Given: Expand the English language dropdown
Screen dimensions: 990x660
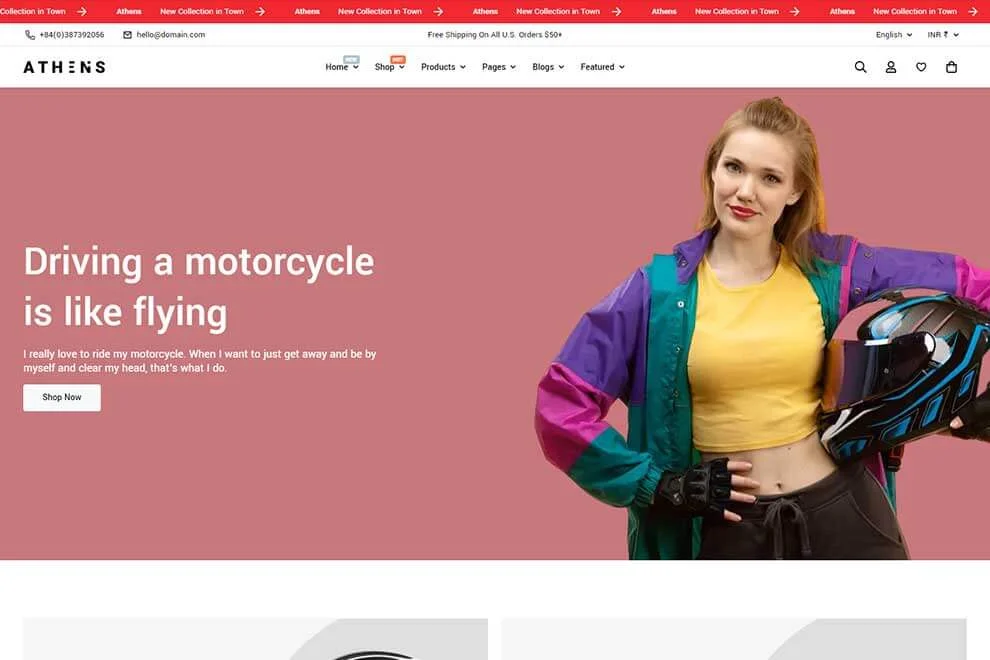Looking at the screenshot, I should tap(893, 35).
